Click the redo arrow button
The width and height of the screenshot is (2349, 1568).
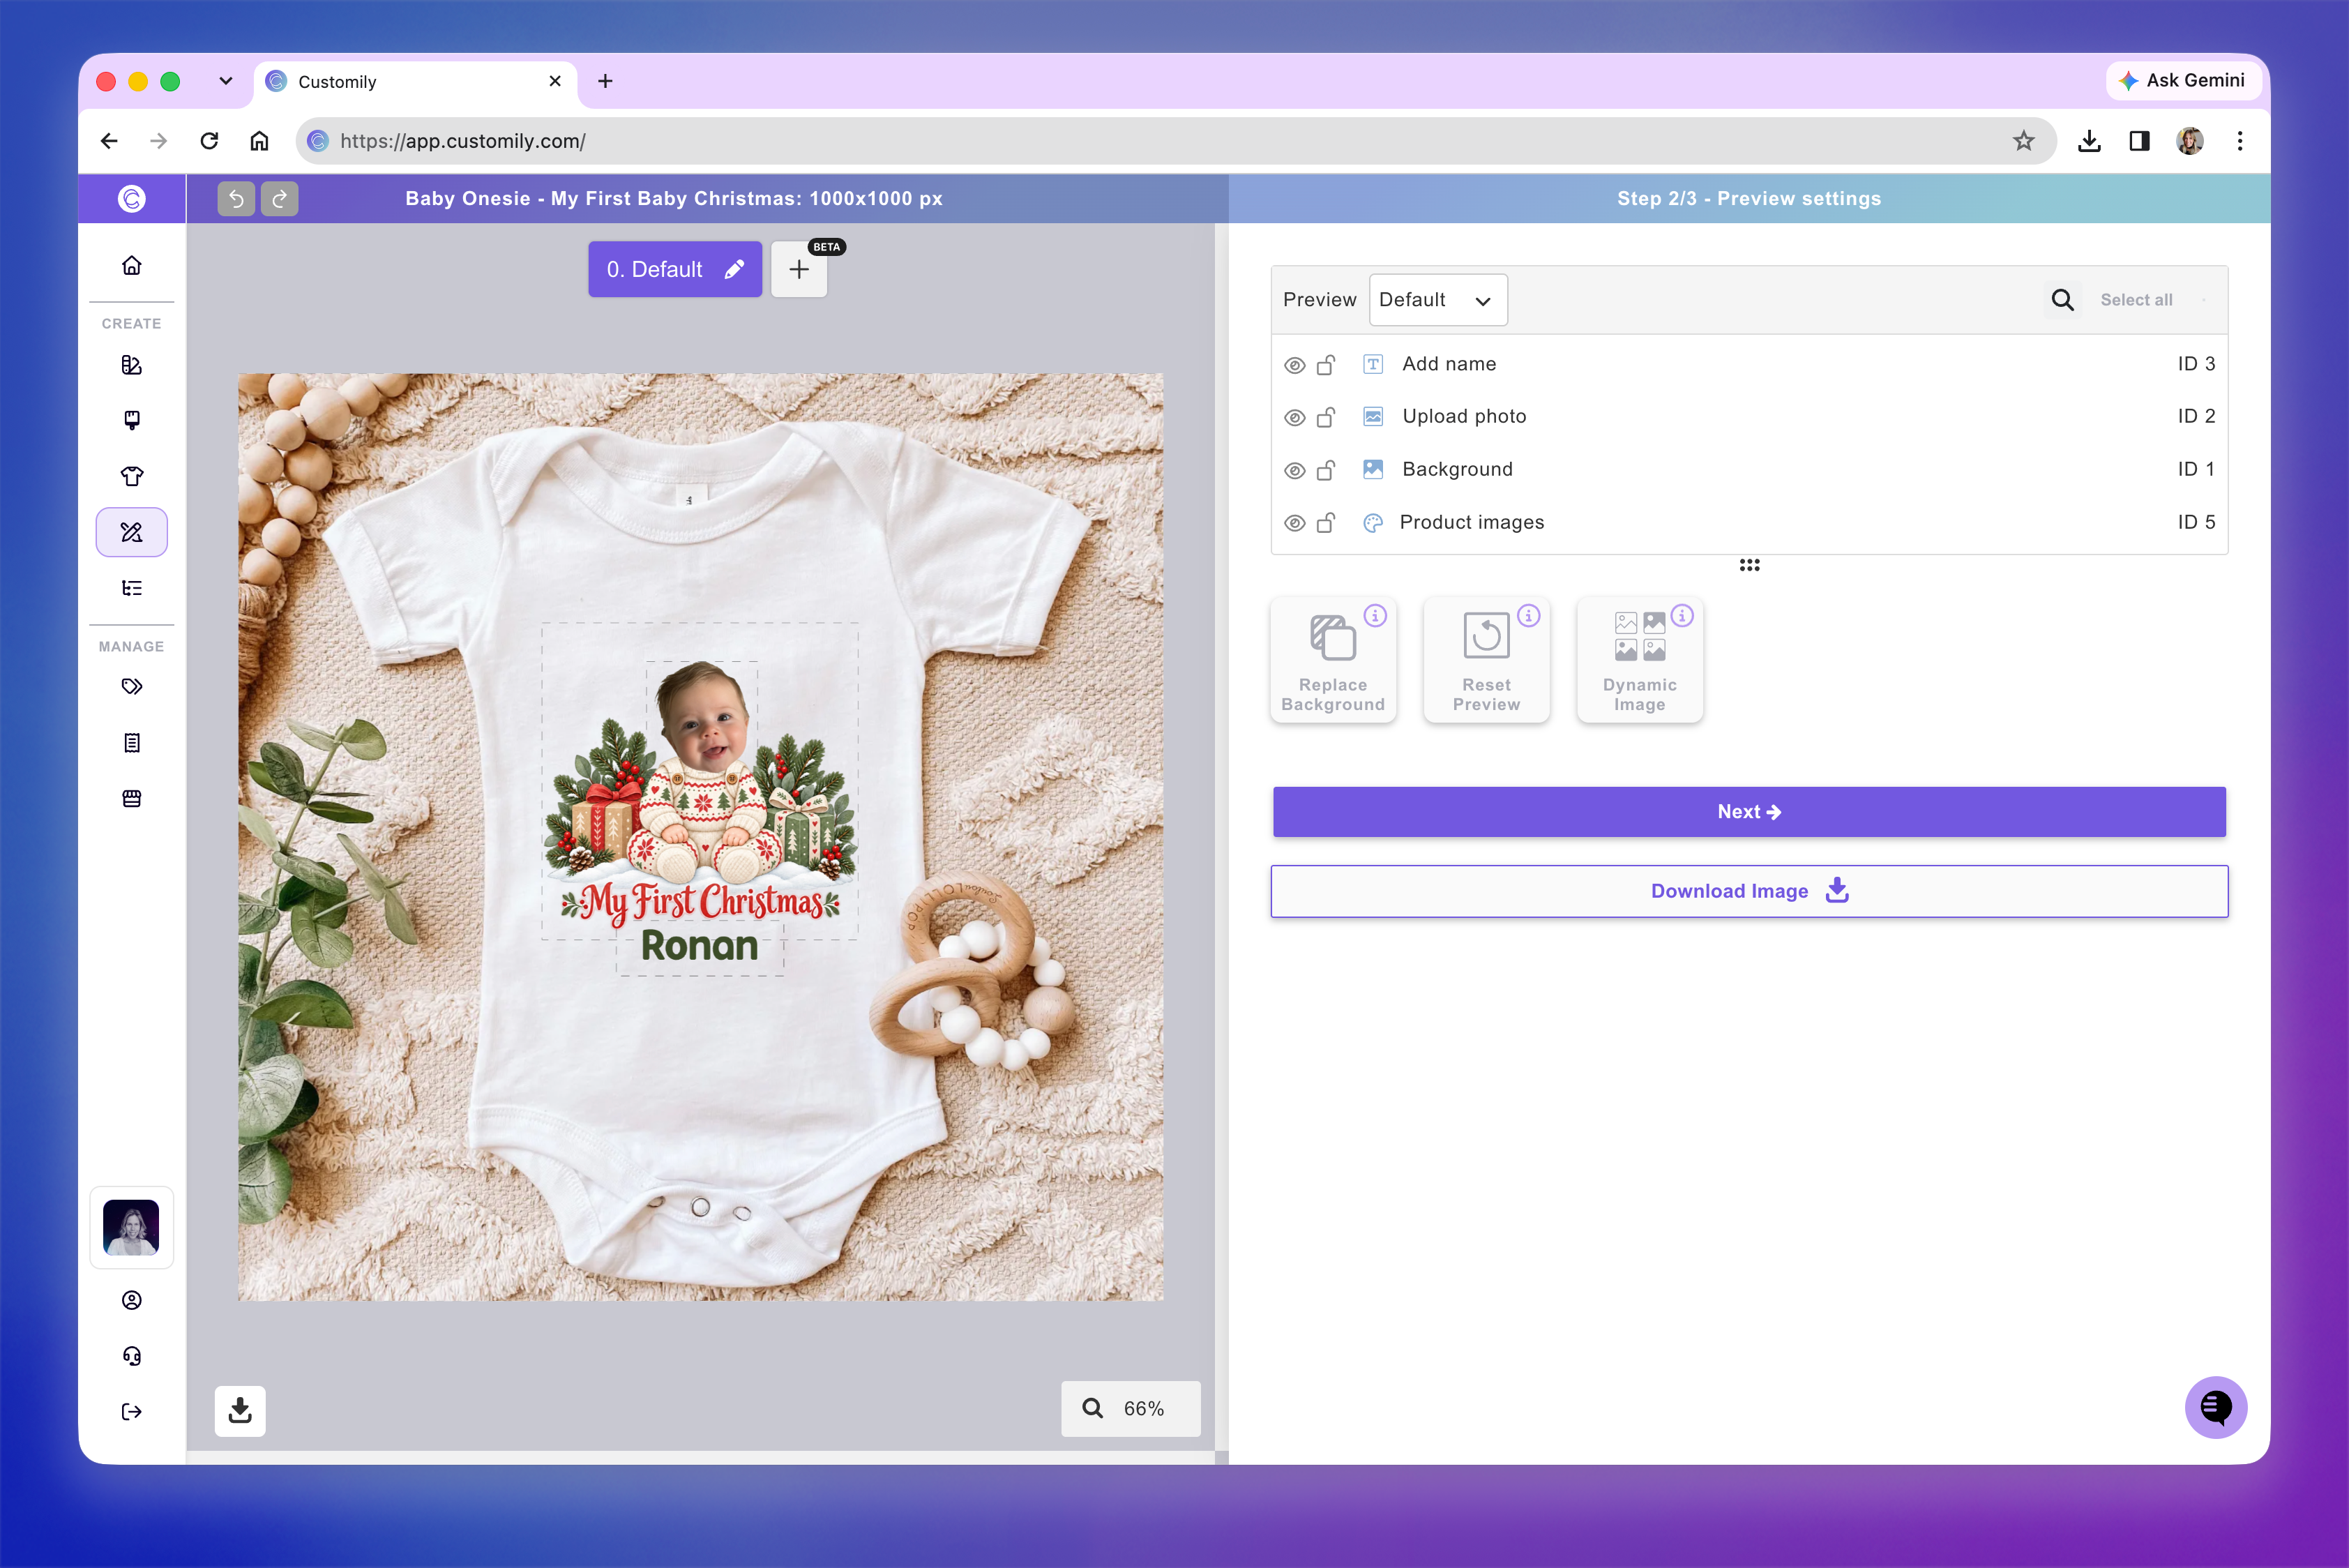(x=279, y=199)
